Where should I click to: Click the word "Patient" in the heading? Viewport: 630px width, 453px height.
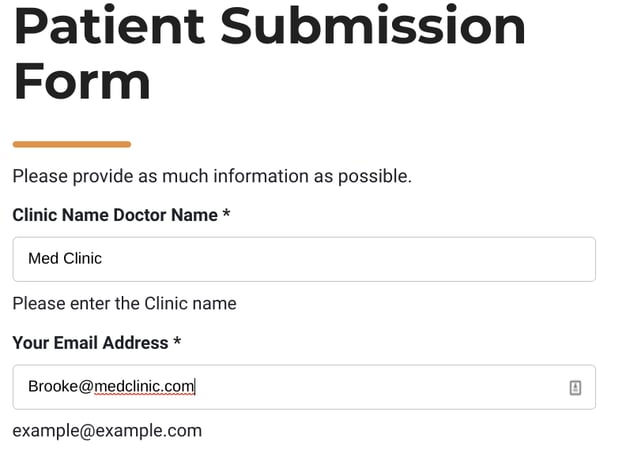point(110,26)
